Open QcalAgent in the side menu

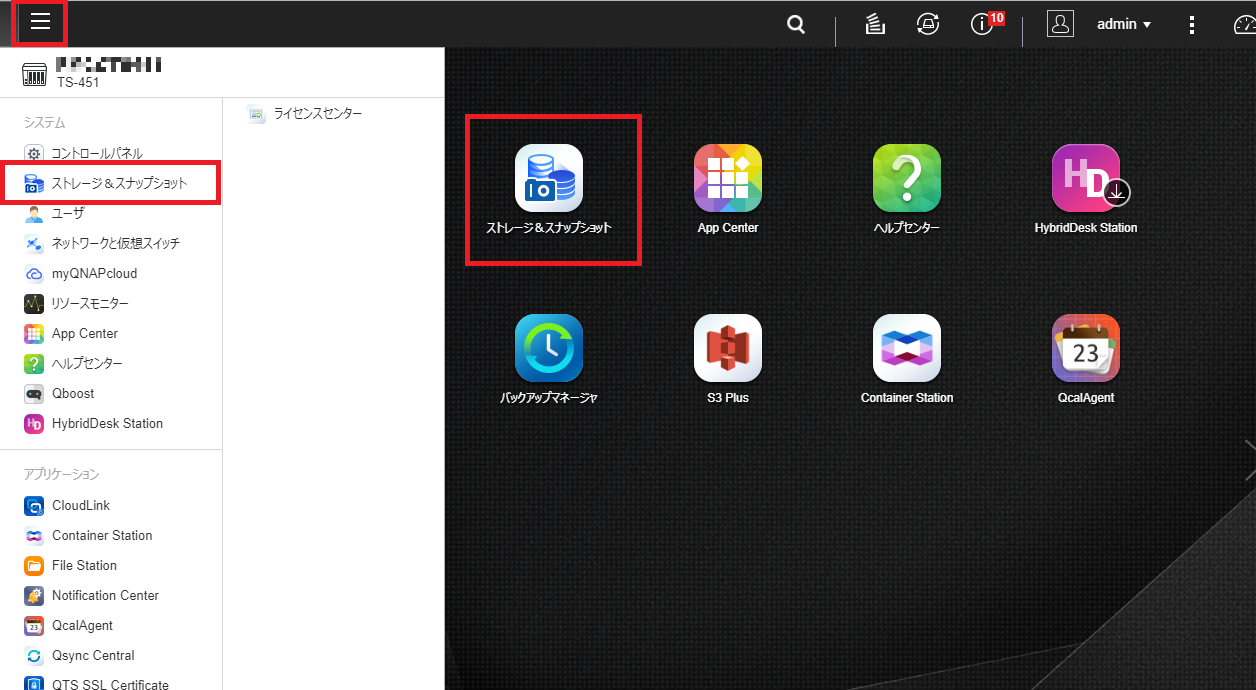[x=69, y=626]
